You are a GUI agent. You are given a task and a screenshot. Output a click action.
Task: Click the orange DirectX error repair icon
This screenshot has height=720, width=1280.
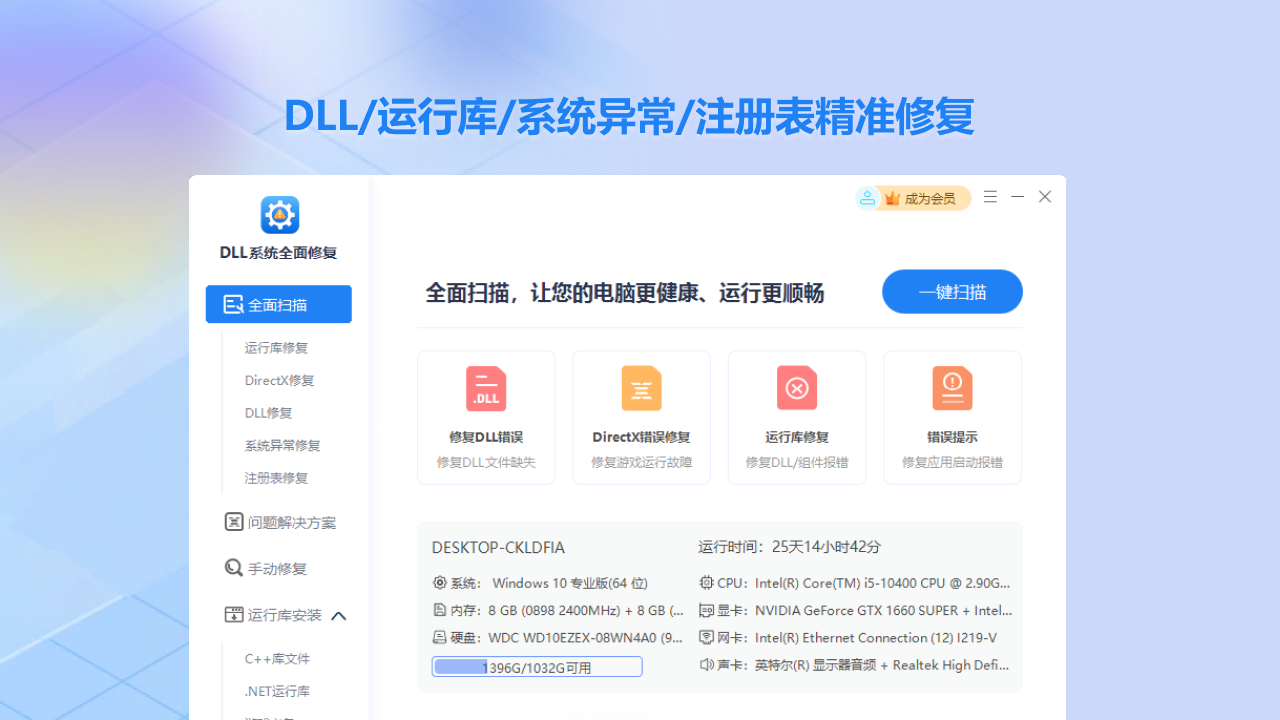[x=641, y=389]
